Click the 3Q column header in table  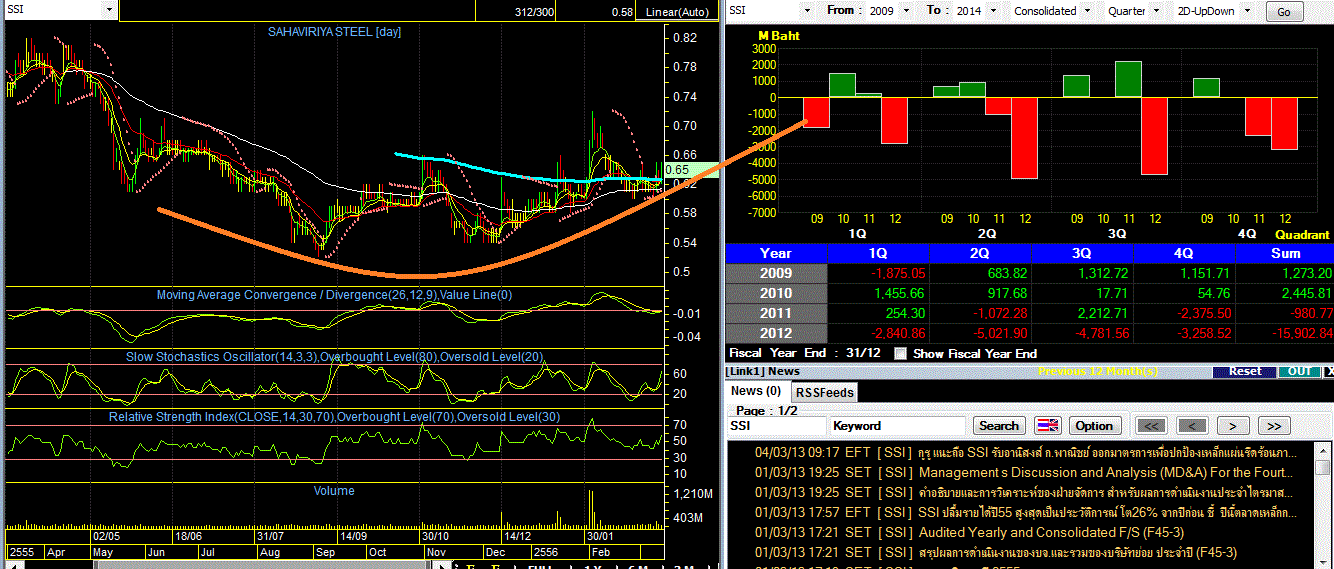pyautogui.click(x=1082, y=253)
